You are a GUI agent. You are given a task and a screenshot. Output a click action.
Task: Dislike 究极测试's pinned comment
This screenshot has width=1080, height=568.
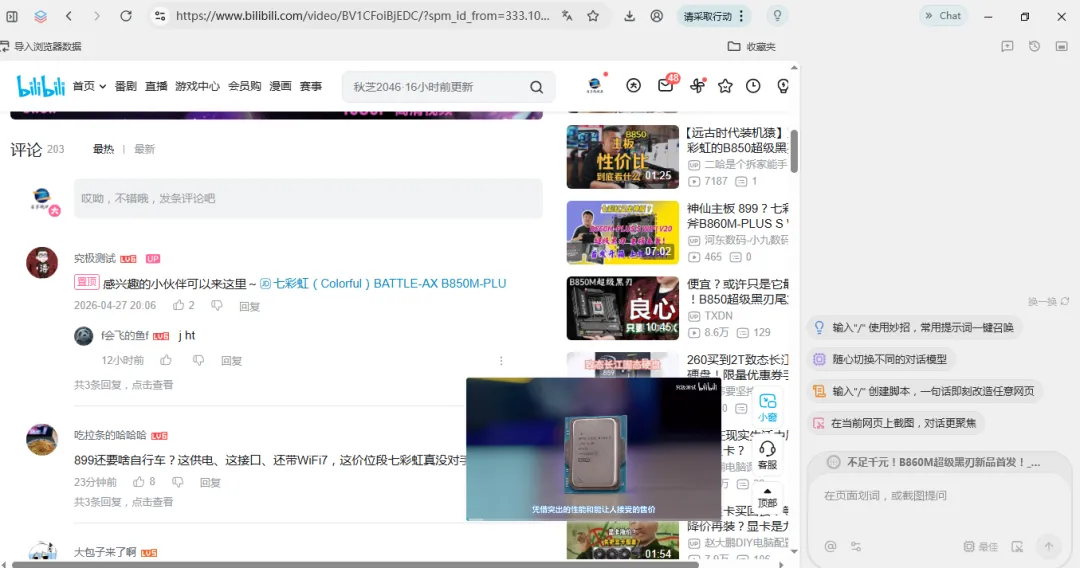coord(217,305)
